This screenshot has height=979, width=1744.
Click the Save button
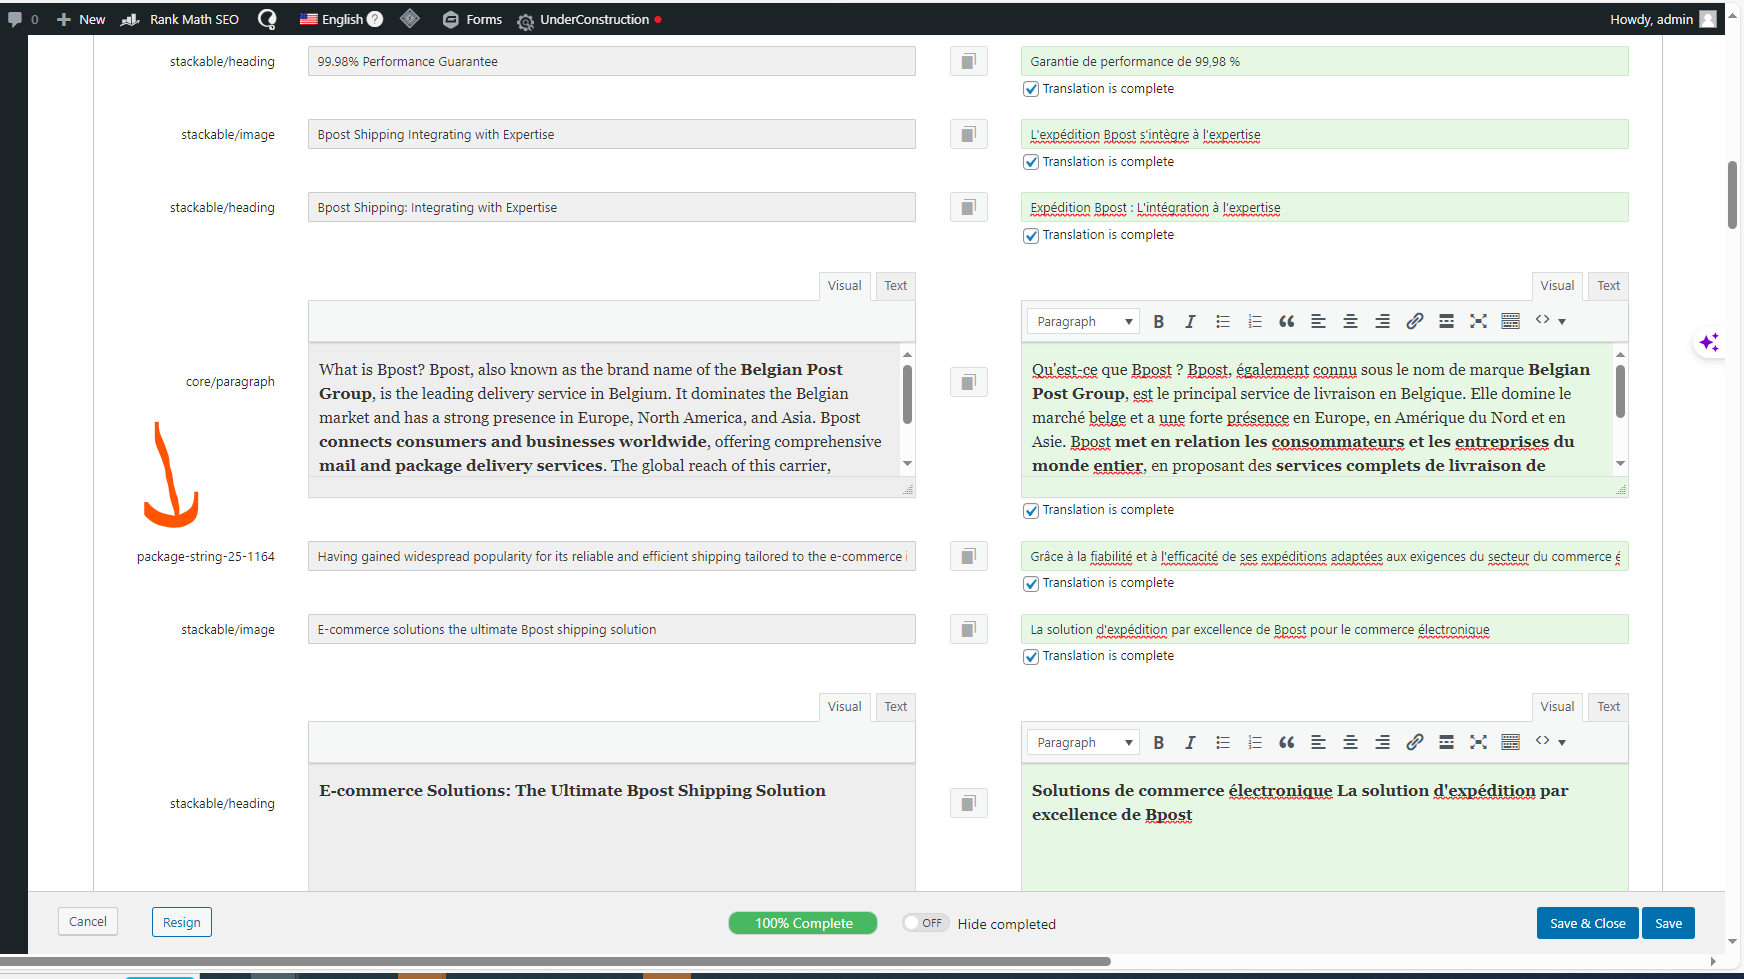pyautogui.click(x=1669, y=923)
